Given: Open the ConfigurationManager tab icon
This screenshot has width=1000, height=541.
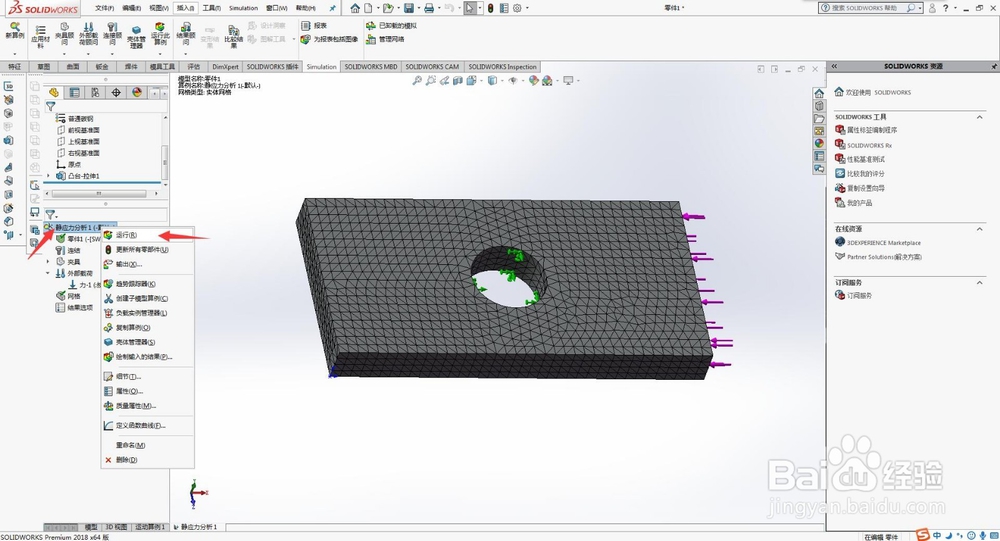Looking at the screenshot, I should 95,93.
